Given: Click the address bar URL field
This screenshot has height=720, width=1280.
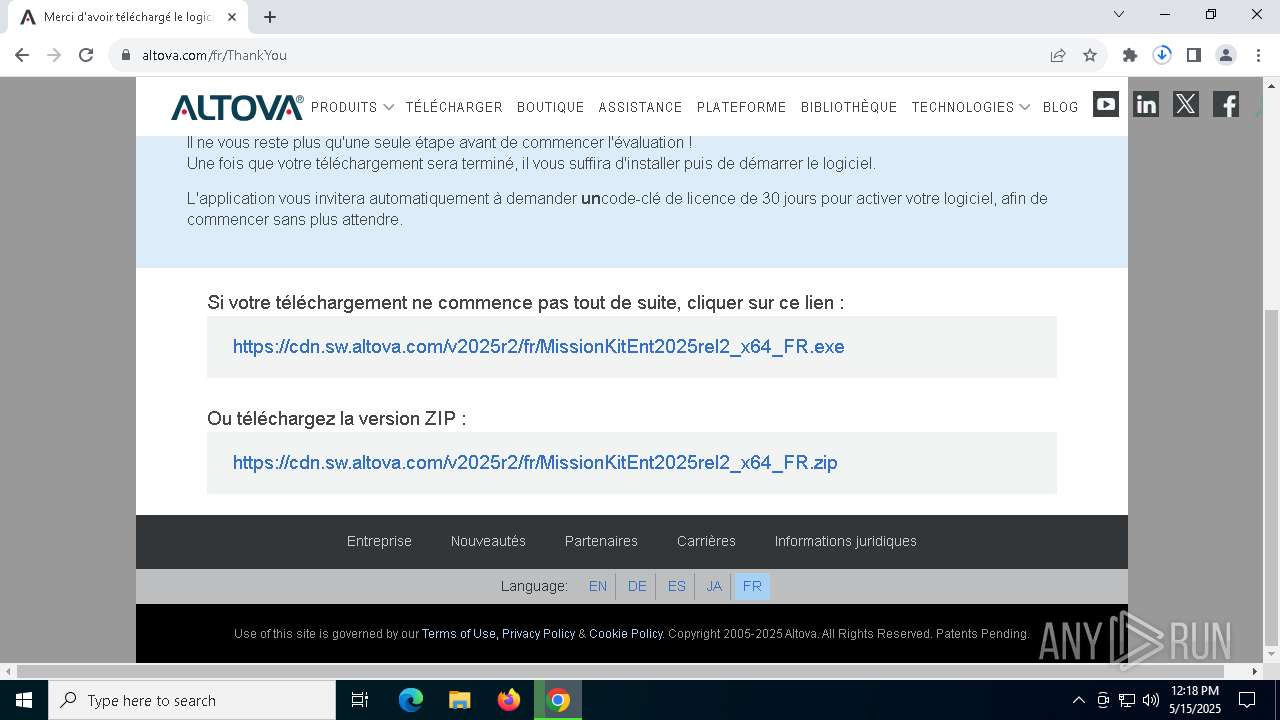Looking at the screenshot, I should point(590,55).
